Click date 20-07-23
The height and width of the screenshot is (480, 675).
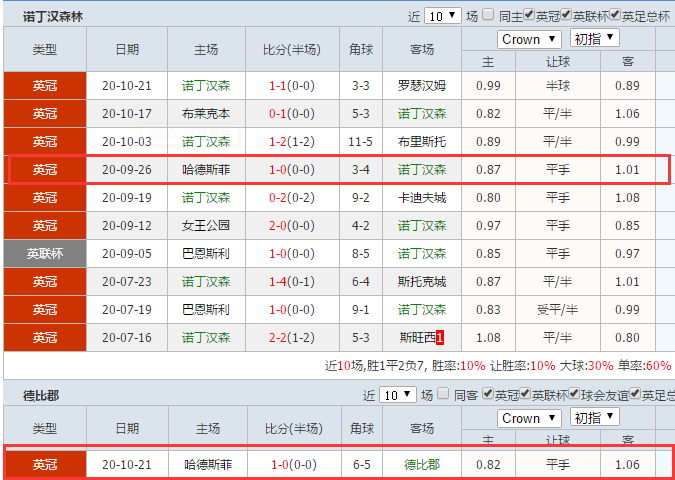[127, 282]
